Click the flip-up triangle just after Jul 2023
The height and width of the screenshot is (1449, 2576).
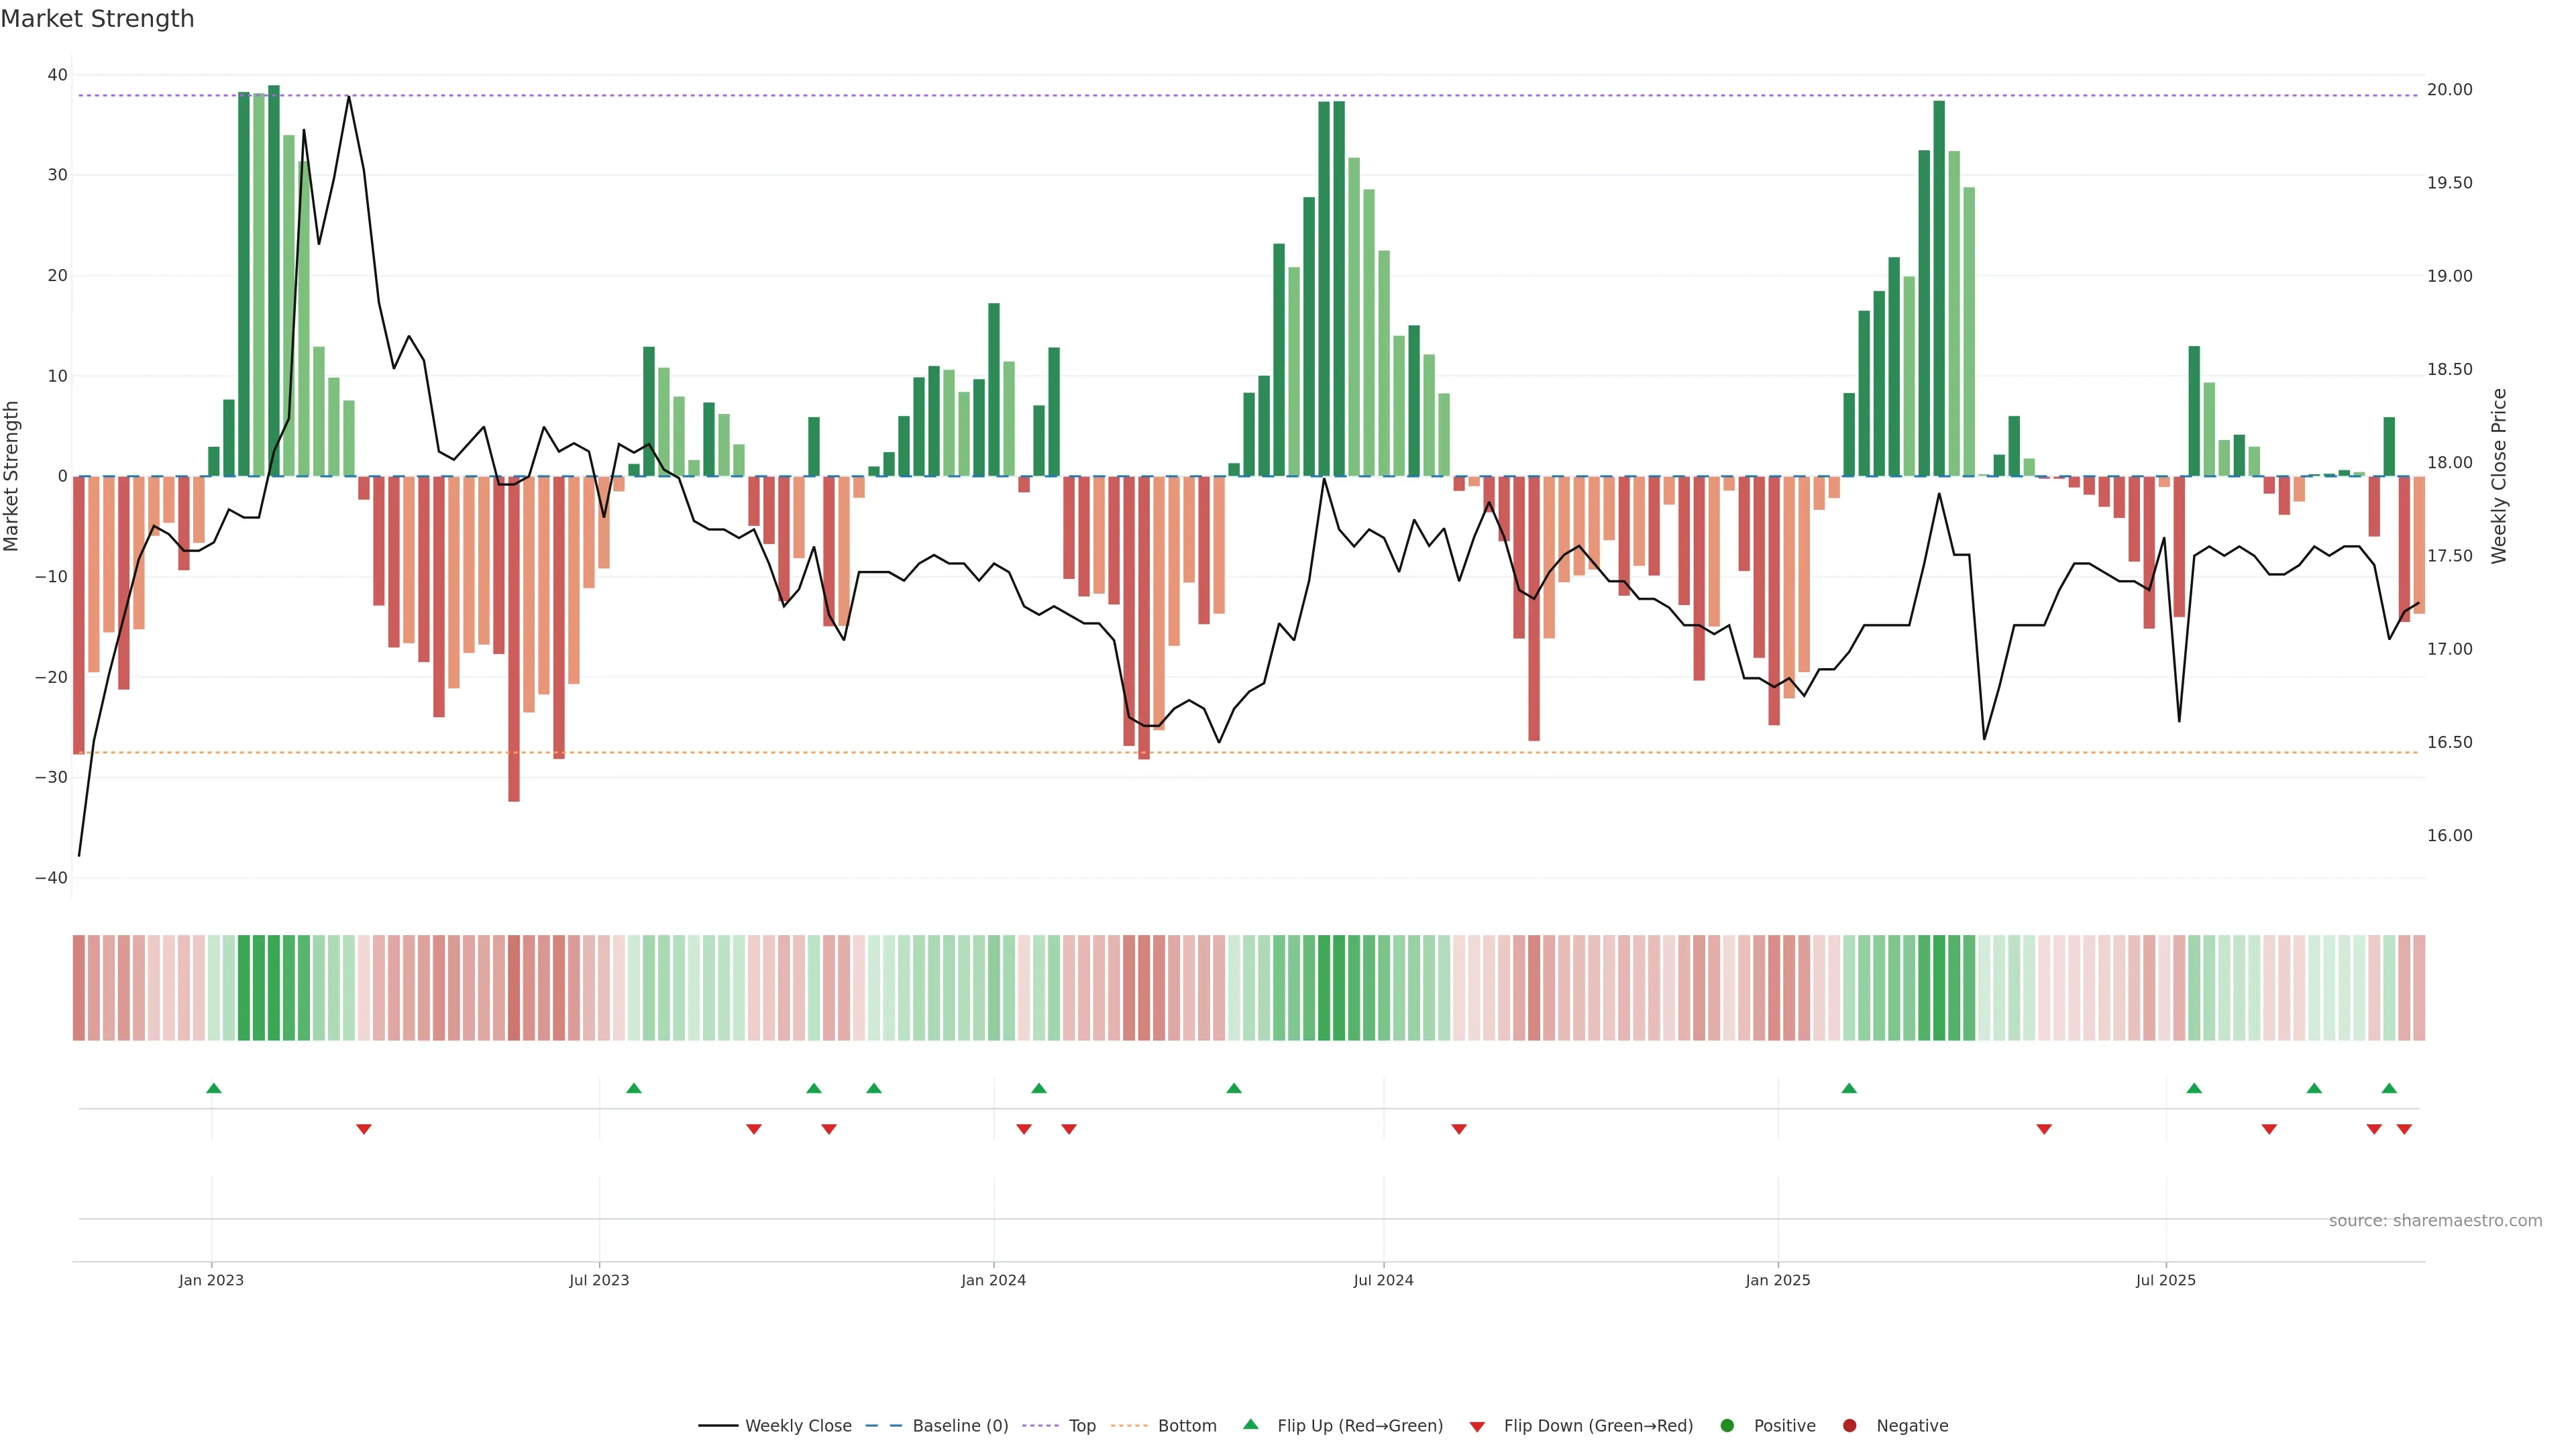coord(633,1088)
